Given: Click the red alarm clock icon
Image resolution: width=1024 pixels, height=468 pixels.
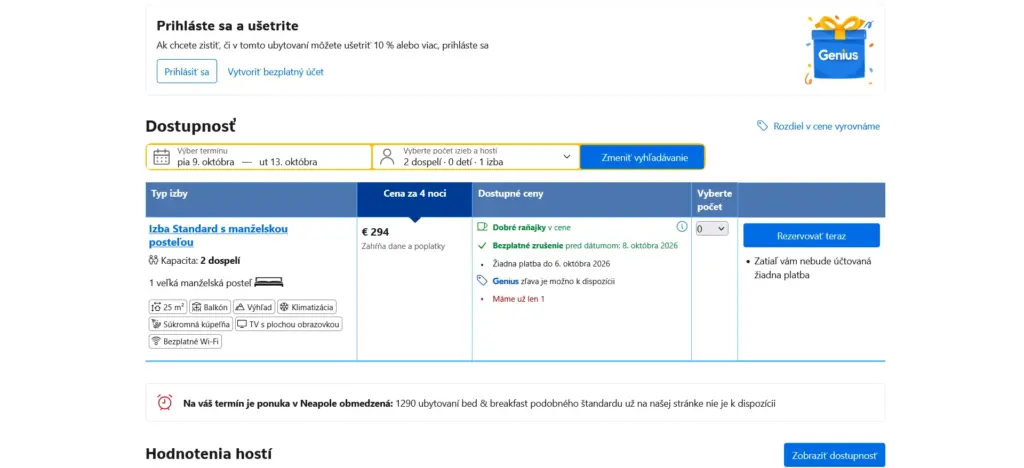Looking at the screenshot, I should click(165, 402).
